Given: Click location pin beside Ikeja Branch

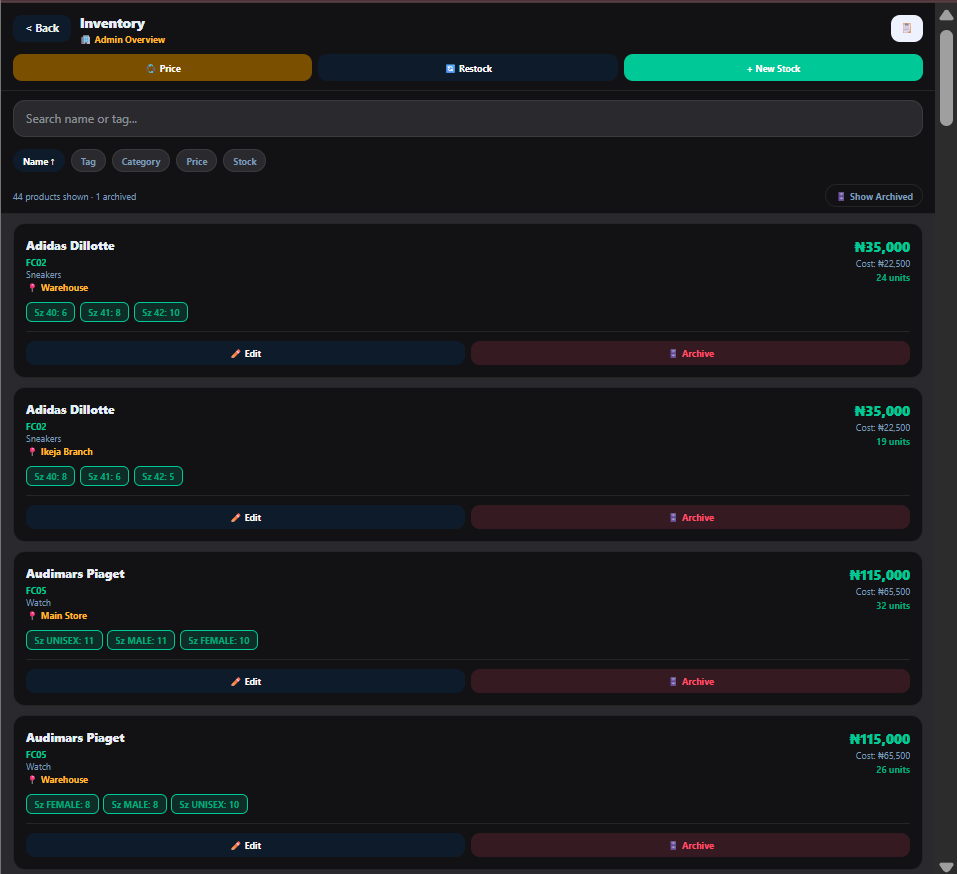Looking at the screenshot, I should (x=32, y=452).
